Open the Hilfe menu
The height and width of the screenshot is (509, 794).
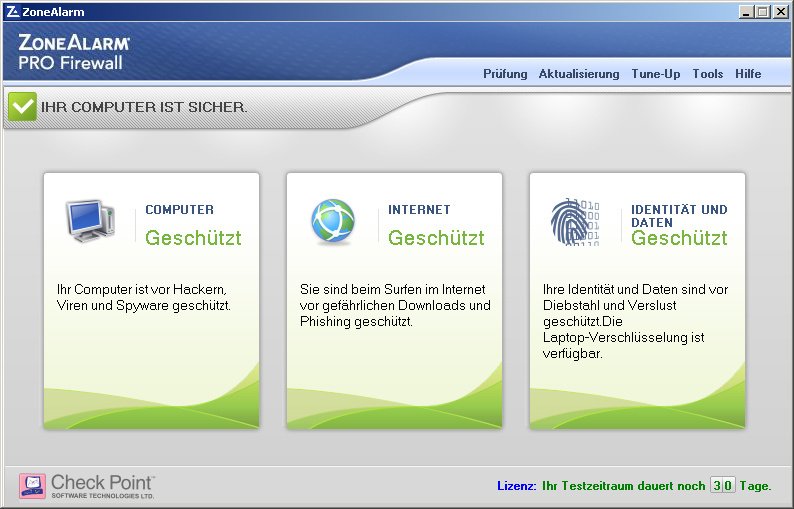[x=748, y=74]
